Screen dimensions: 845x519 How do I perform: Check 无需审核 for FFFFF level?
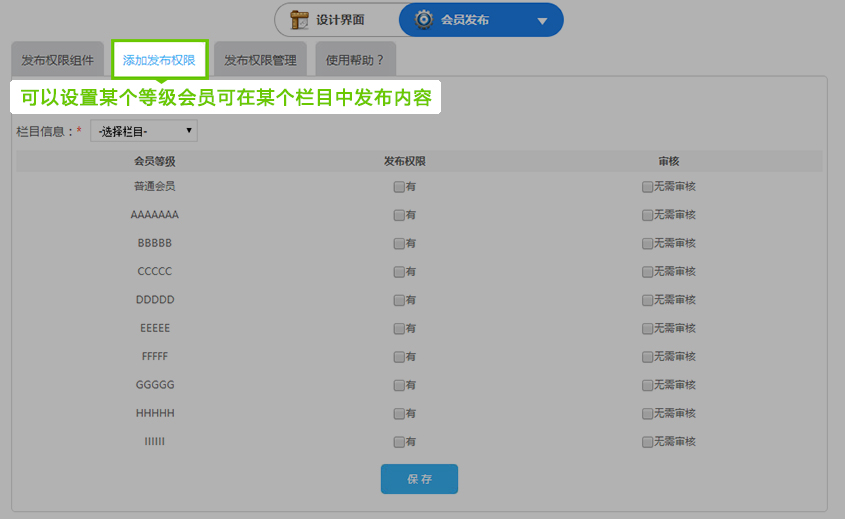coord(647,357)
